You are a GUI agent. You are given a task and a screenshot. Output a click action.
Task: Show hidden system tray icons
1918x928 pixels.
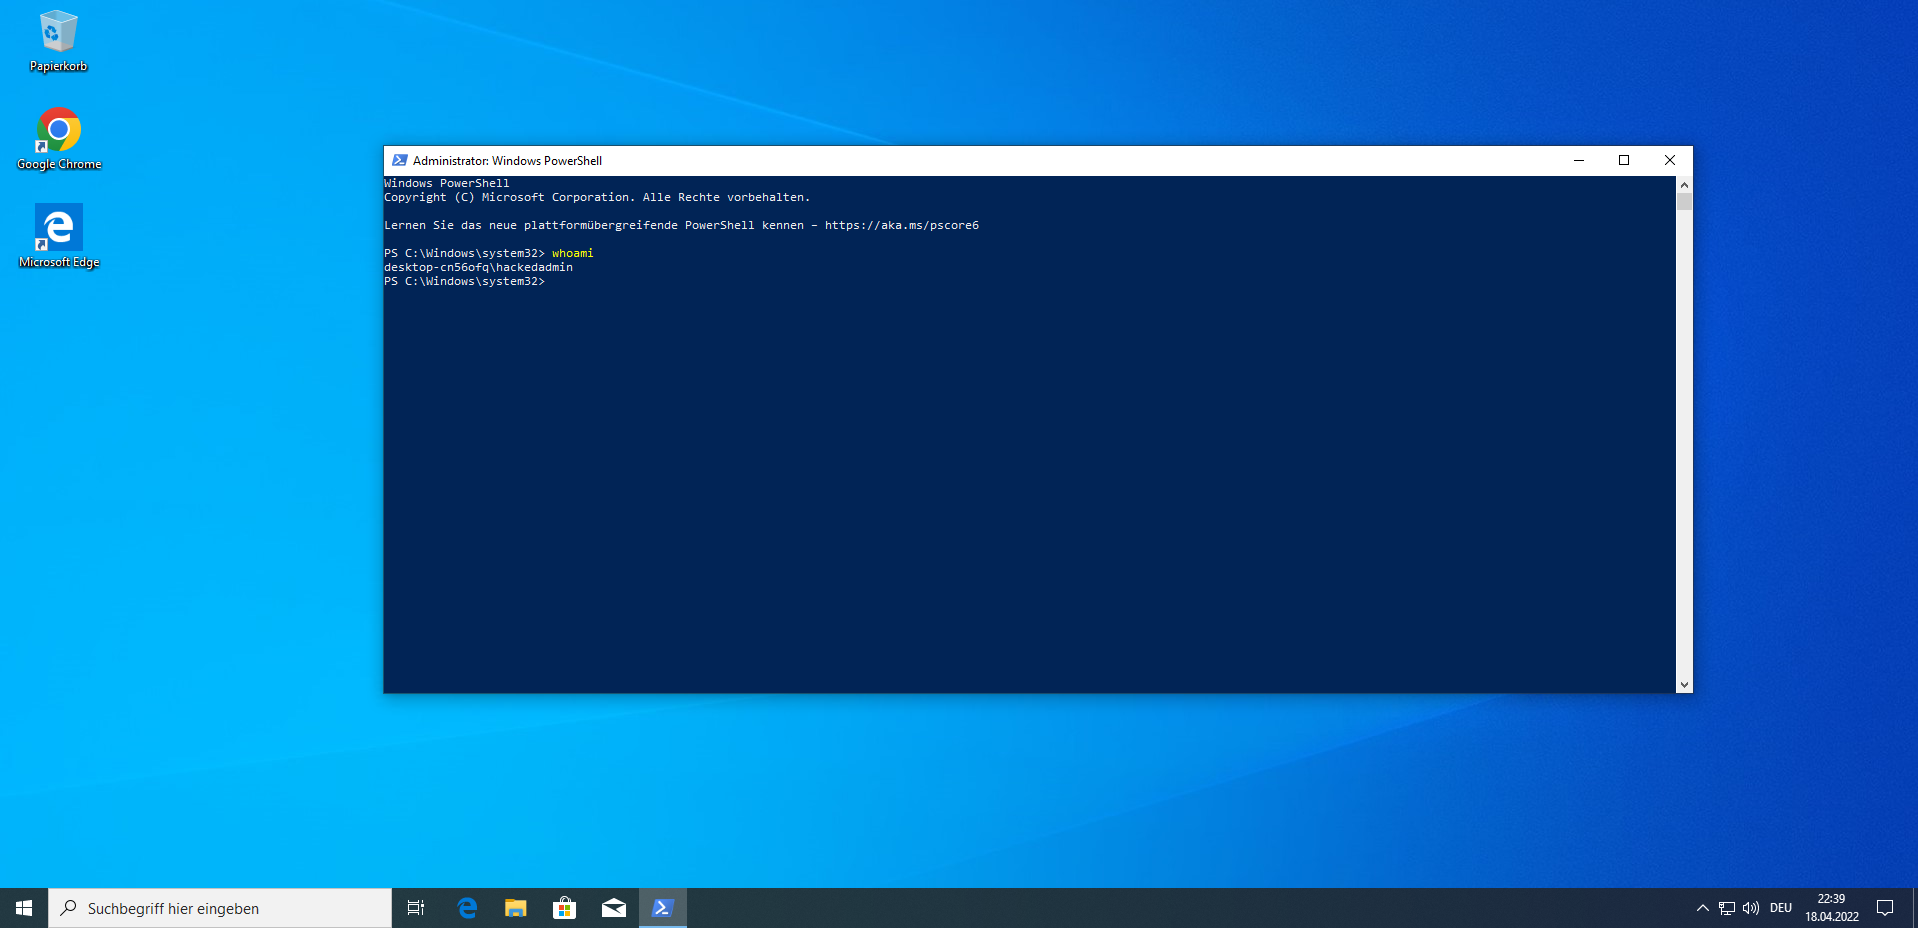point(1702,908)
